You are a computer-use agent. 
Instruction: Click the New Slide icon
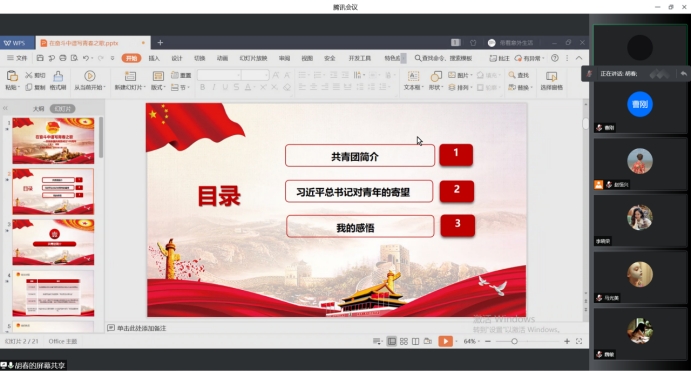click(x=130, y=76)
